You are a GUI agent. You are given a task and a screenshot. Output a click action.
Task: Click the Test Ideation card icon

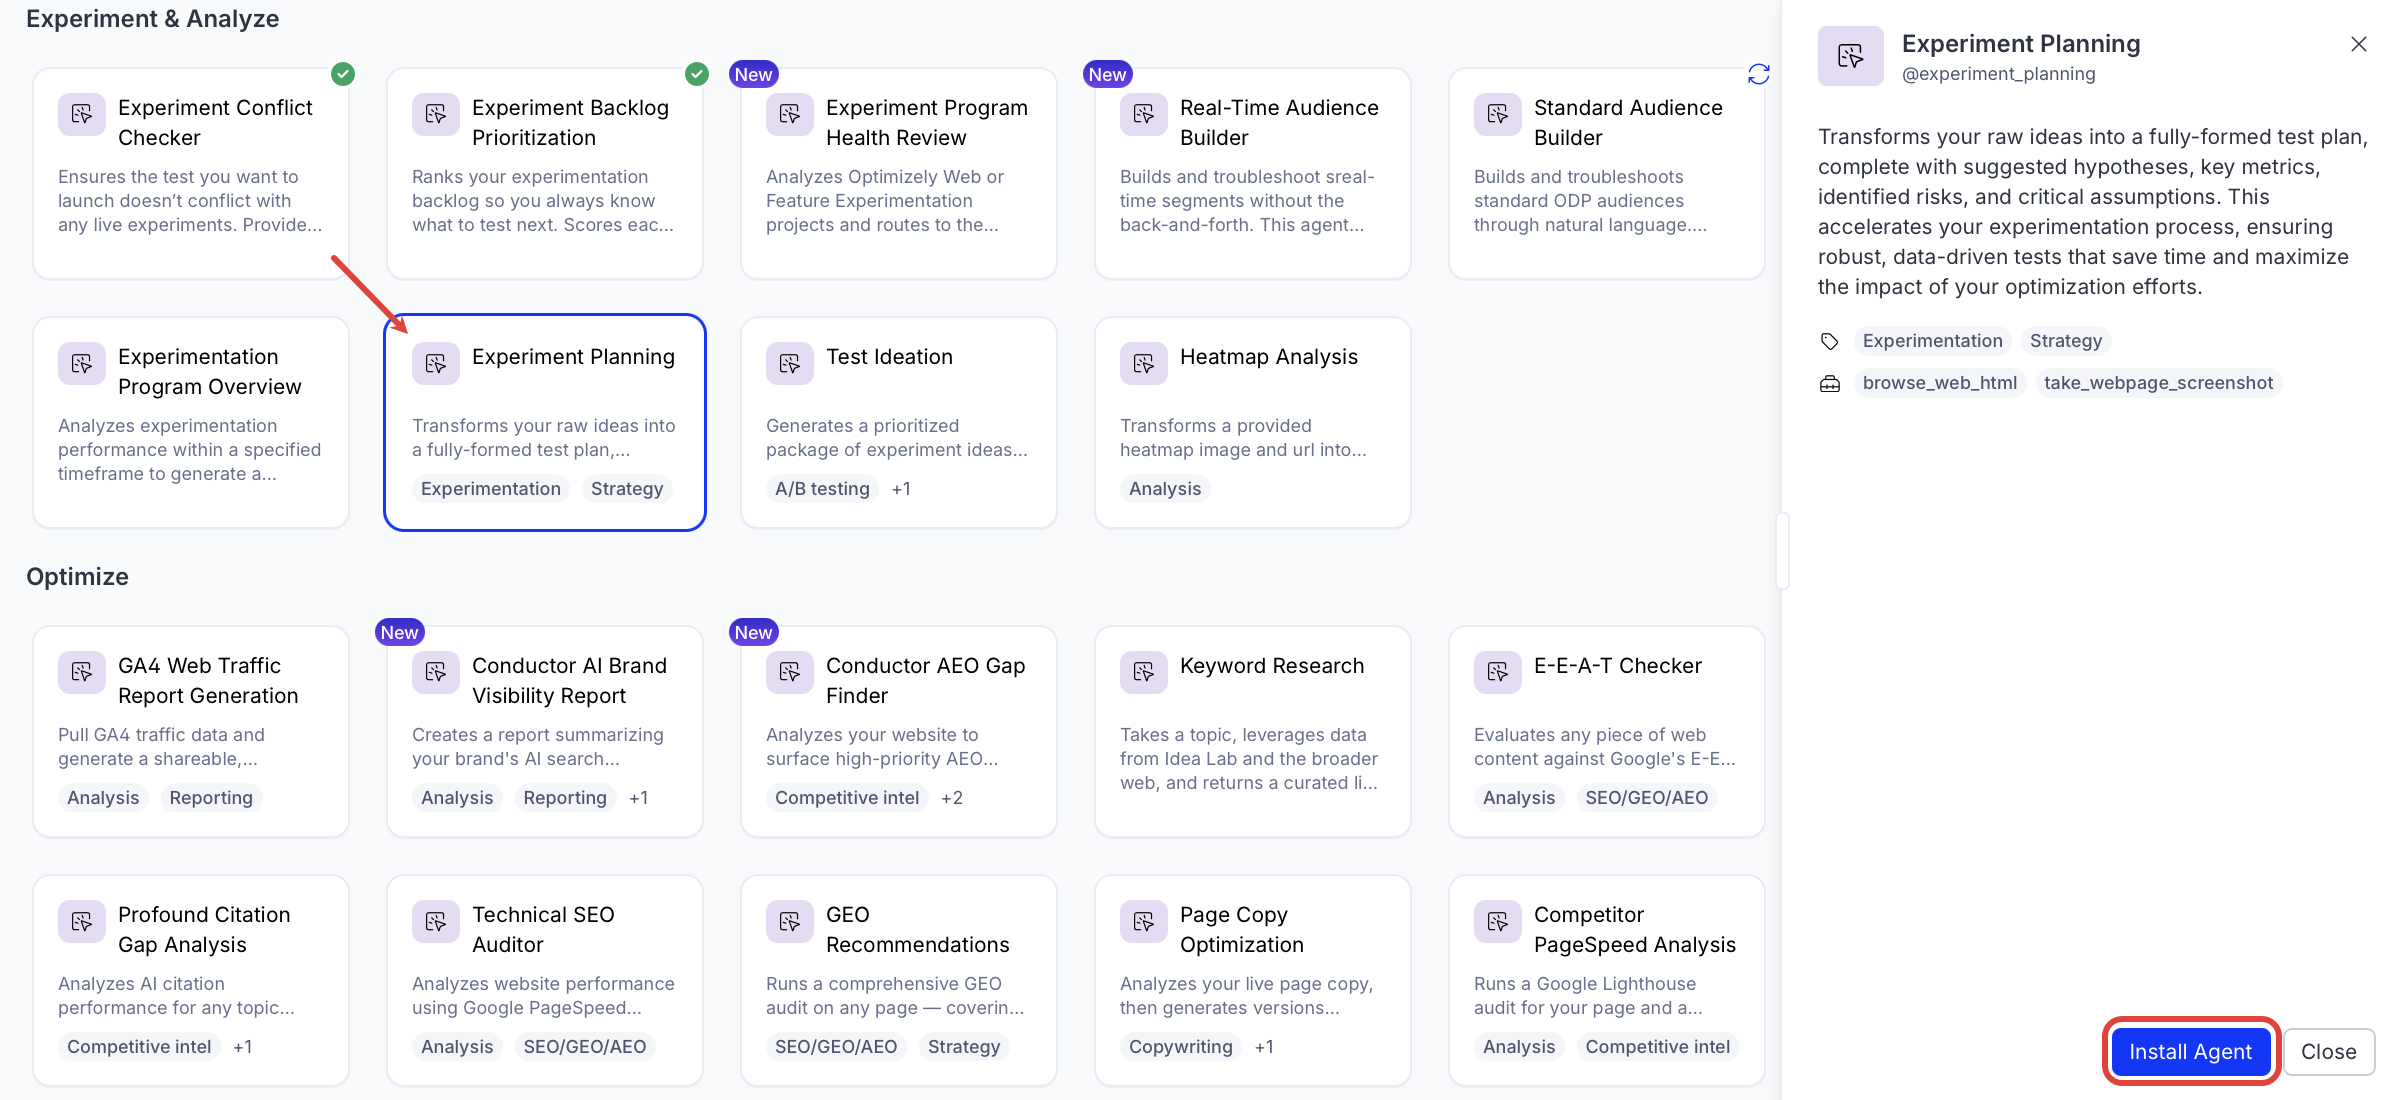[790, 363]
